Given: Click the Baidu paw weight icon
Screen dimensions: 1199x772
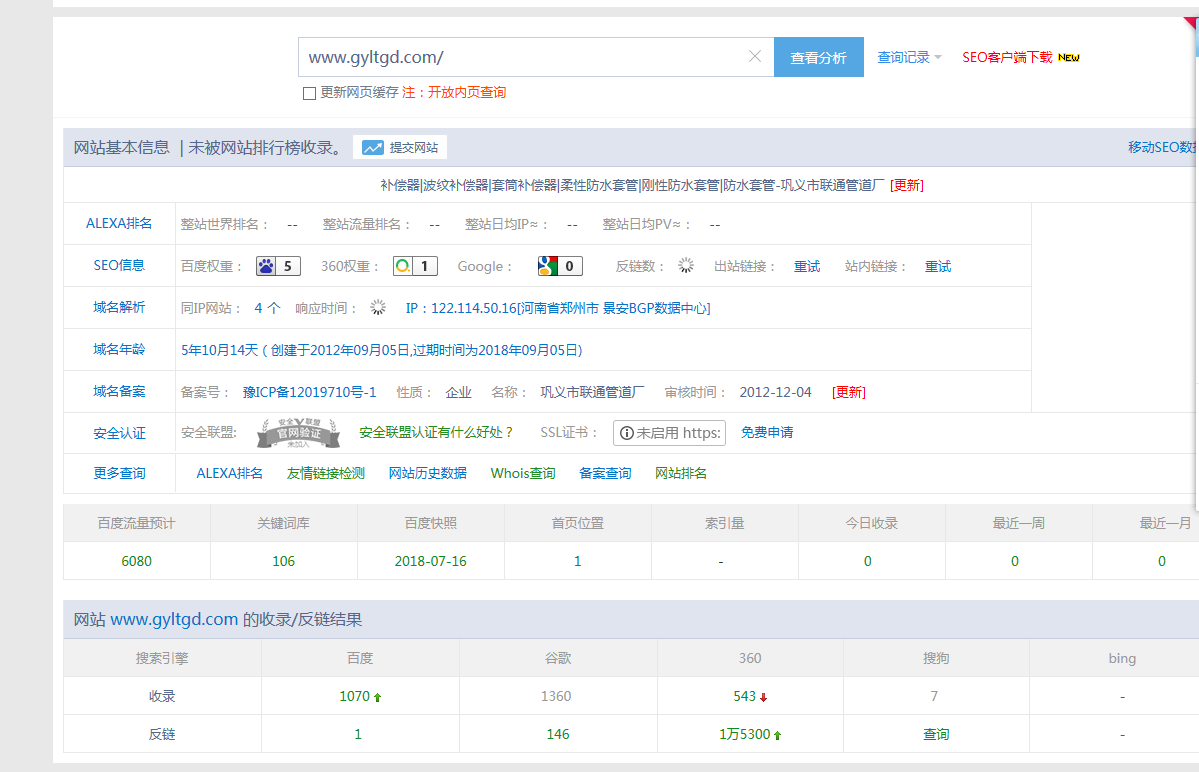Looking at the screenshot, I should pyautogui.click(x=266, y=266).
